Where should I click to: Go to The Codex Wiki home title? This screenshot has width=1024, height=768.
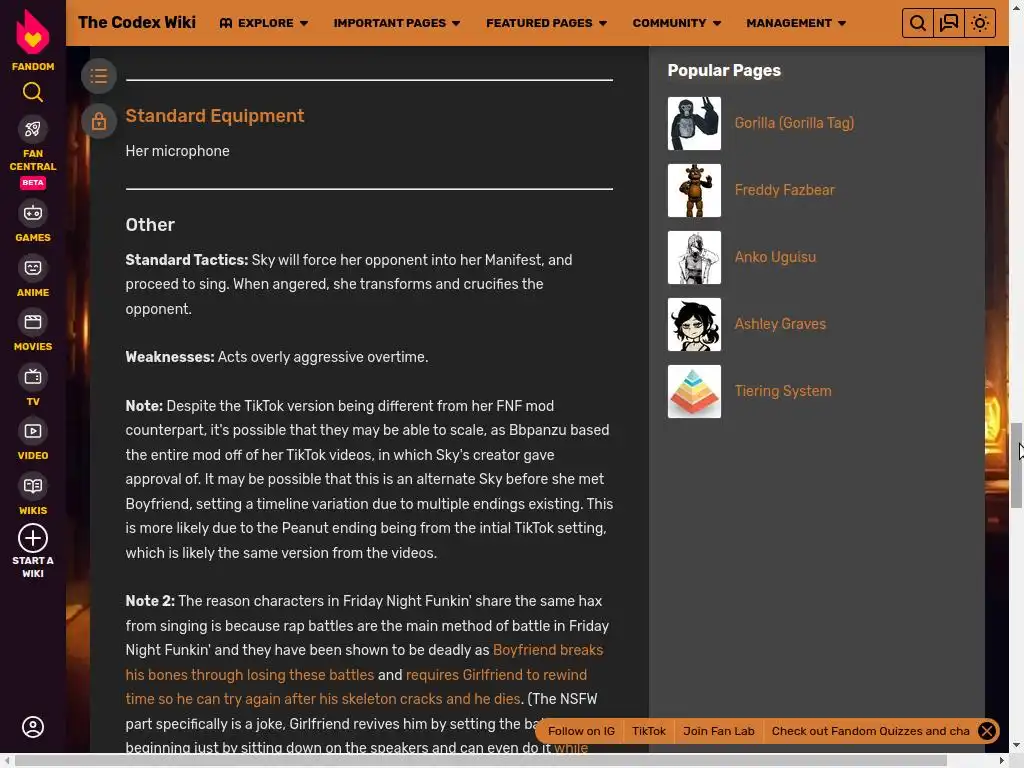(136, 23)
